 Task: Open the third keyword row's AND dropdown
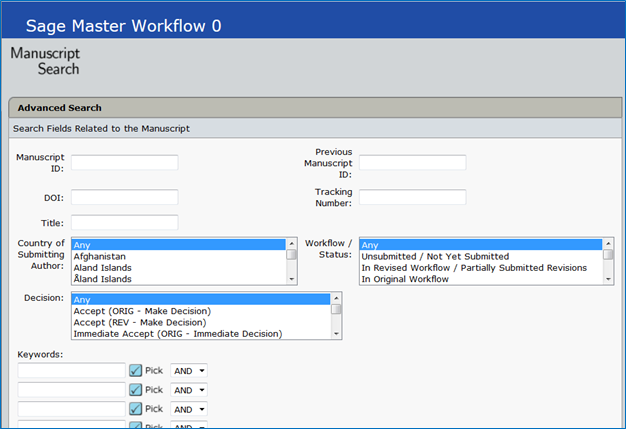pyautogui.click(x=189, y=409)
